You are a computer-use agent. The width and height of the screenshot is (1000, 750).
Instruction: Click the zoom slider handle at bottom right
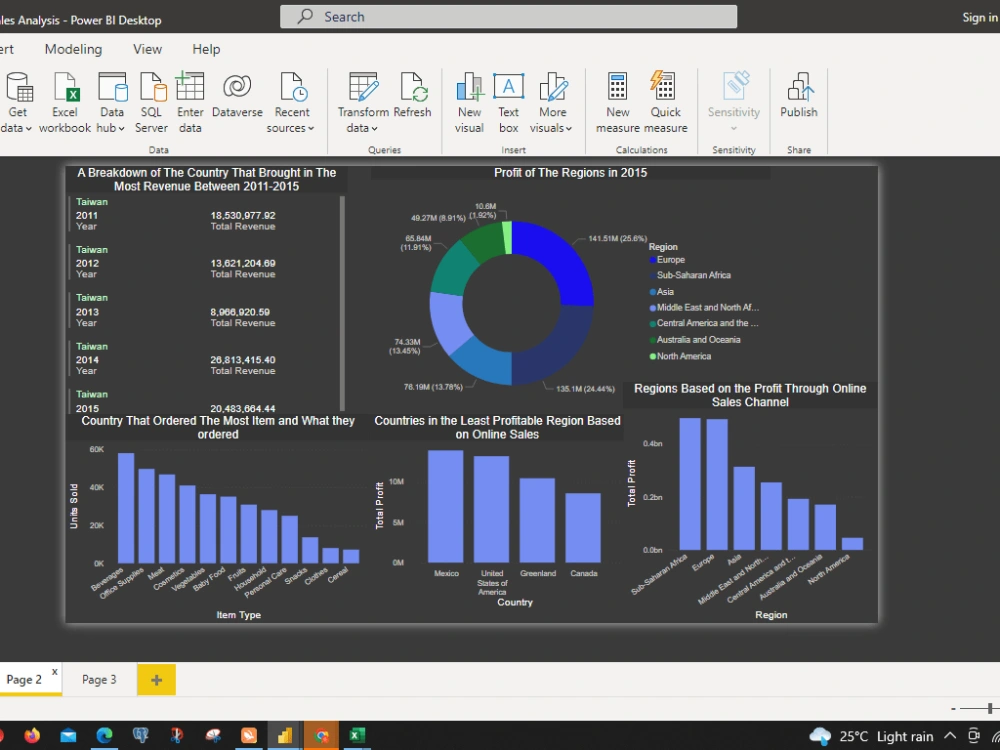tap(990, 708)
